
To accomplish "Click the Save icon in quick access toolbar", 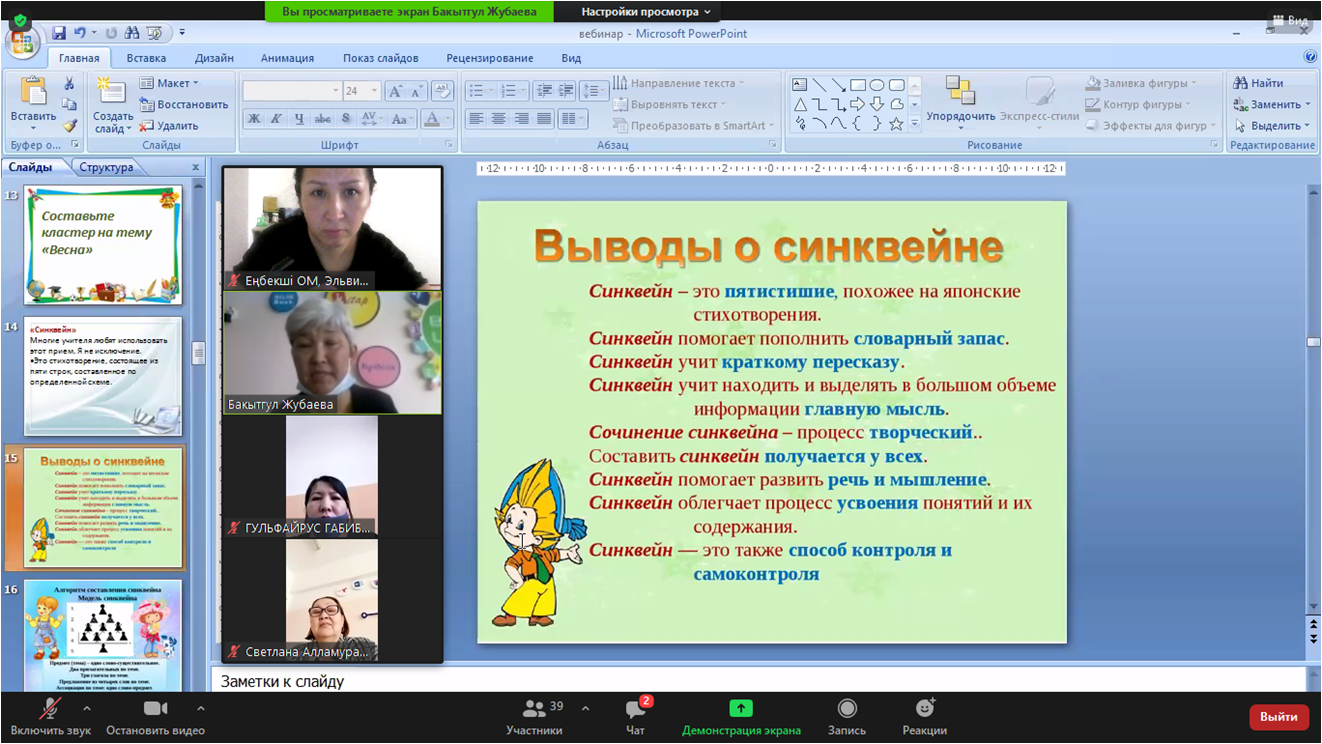I will click(59, 33).
